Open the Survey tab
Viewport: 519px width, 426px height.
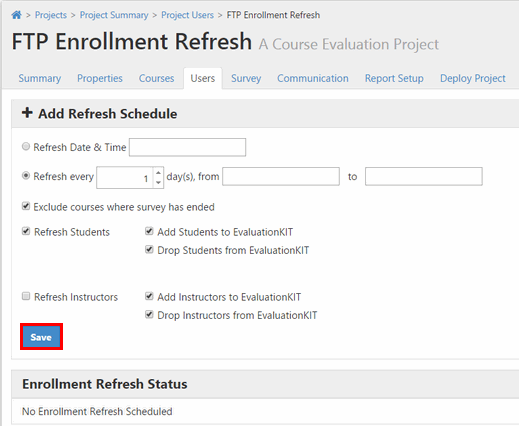click(246, 78)
